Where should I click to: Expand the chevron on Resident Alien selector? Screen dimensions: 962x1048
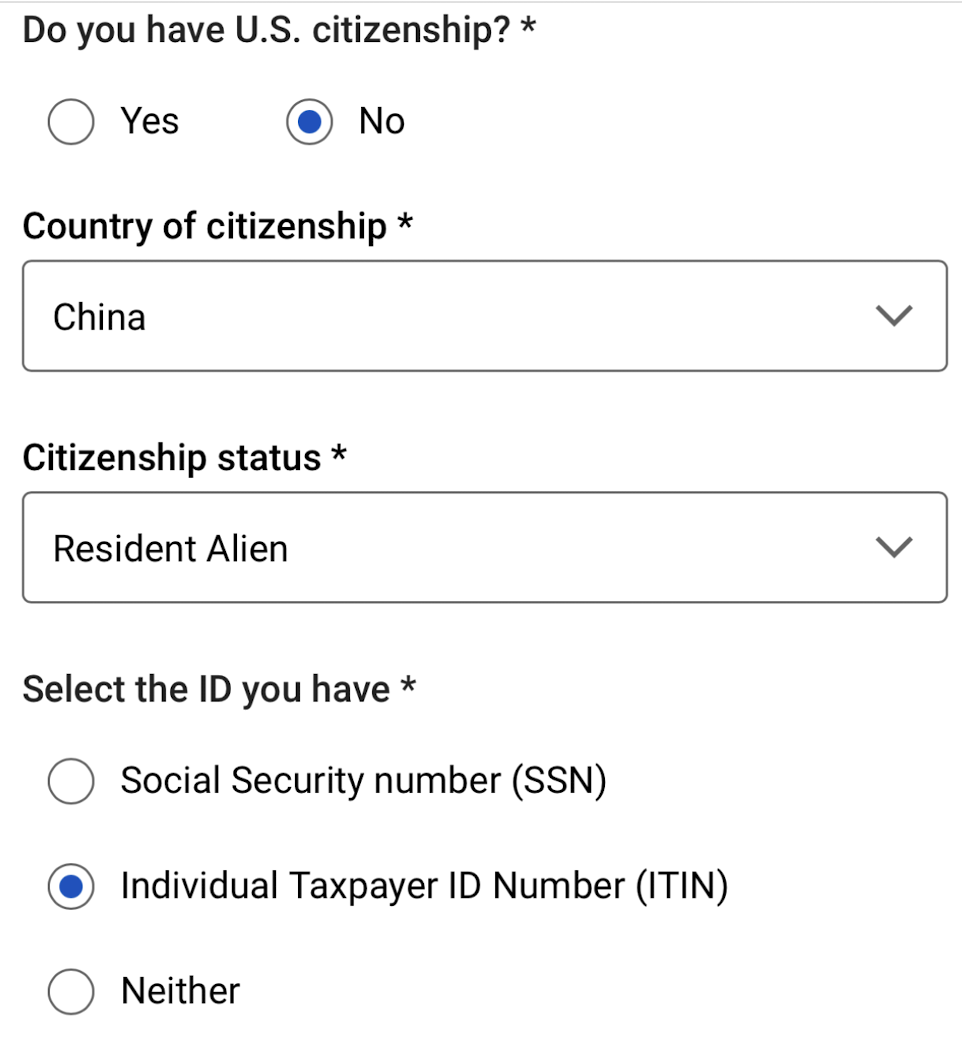coord(893,547)
